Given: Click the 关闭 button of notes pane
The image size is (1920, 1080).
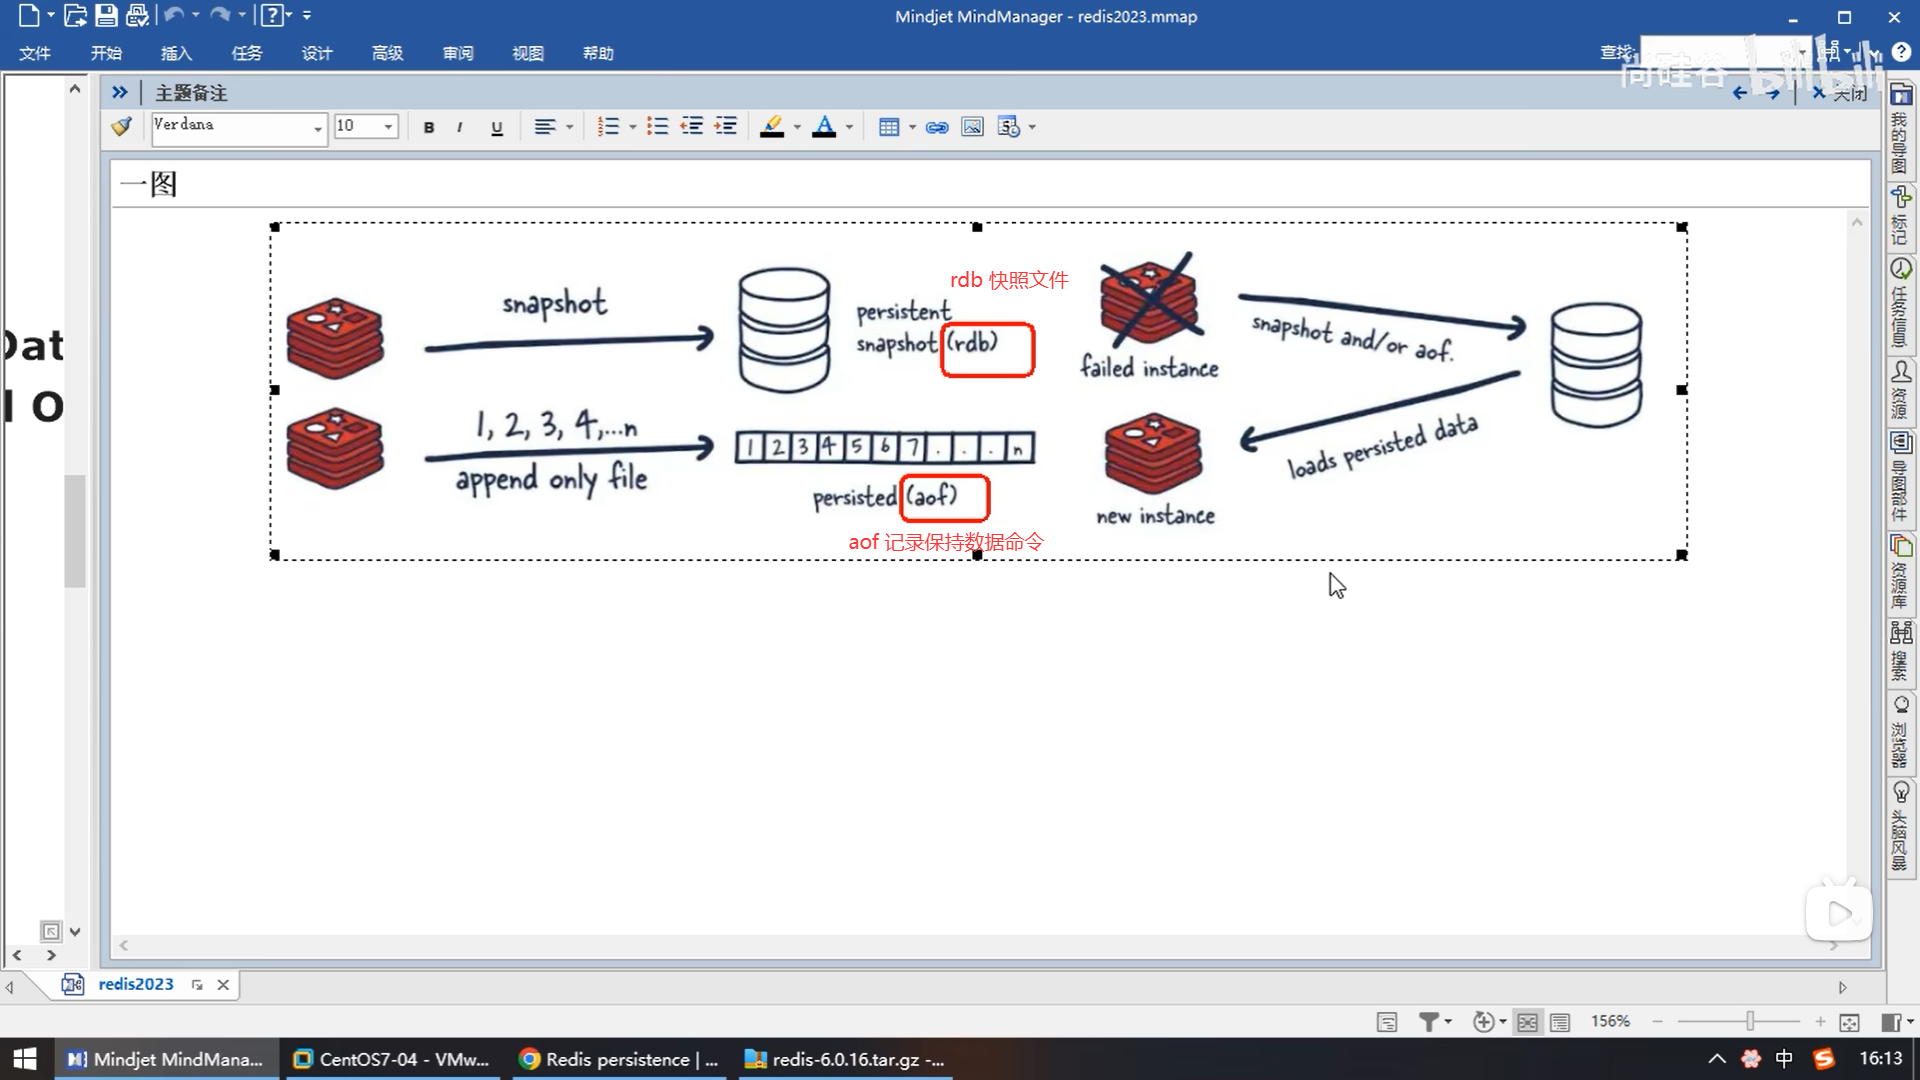Looking at the screenshot, I should coord(1840,93).
